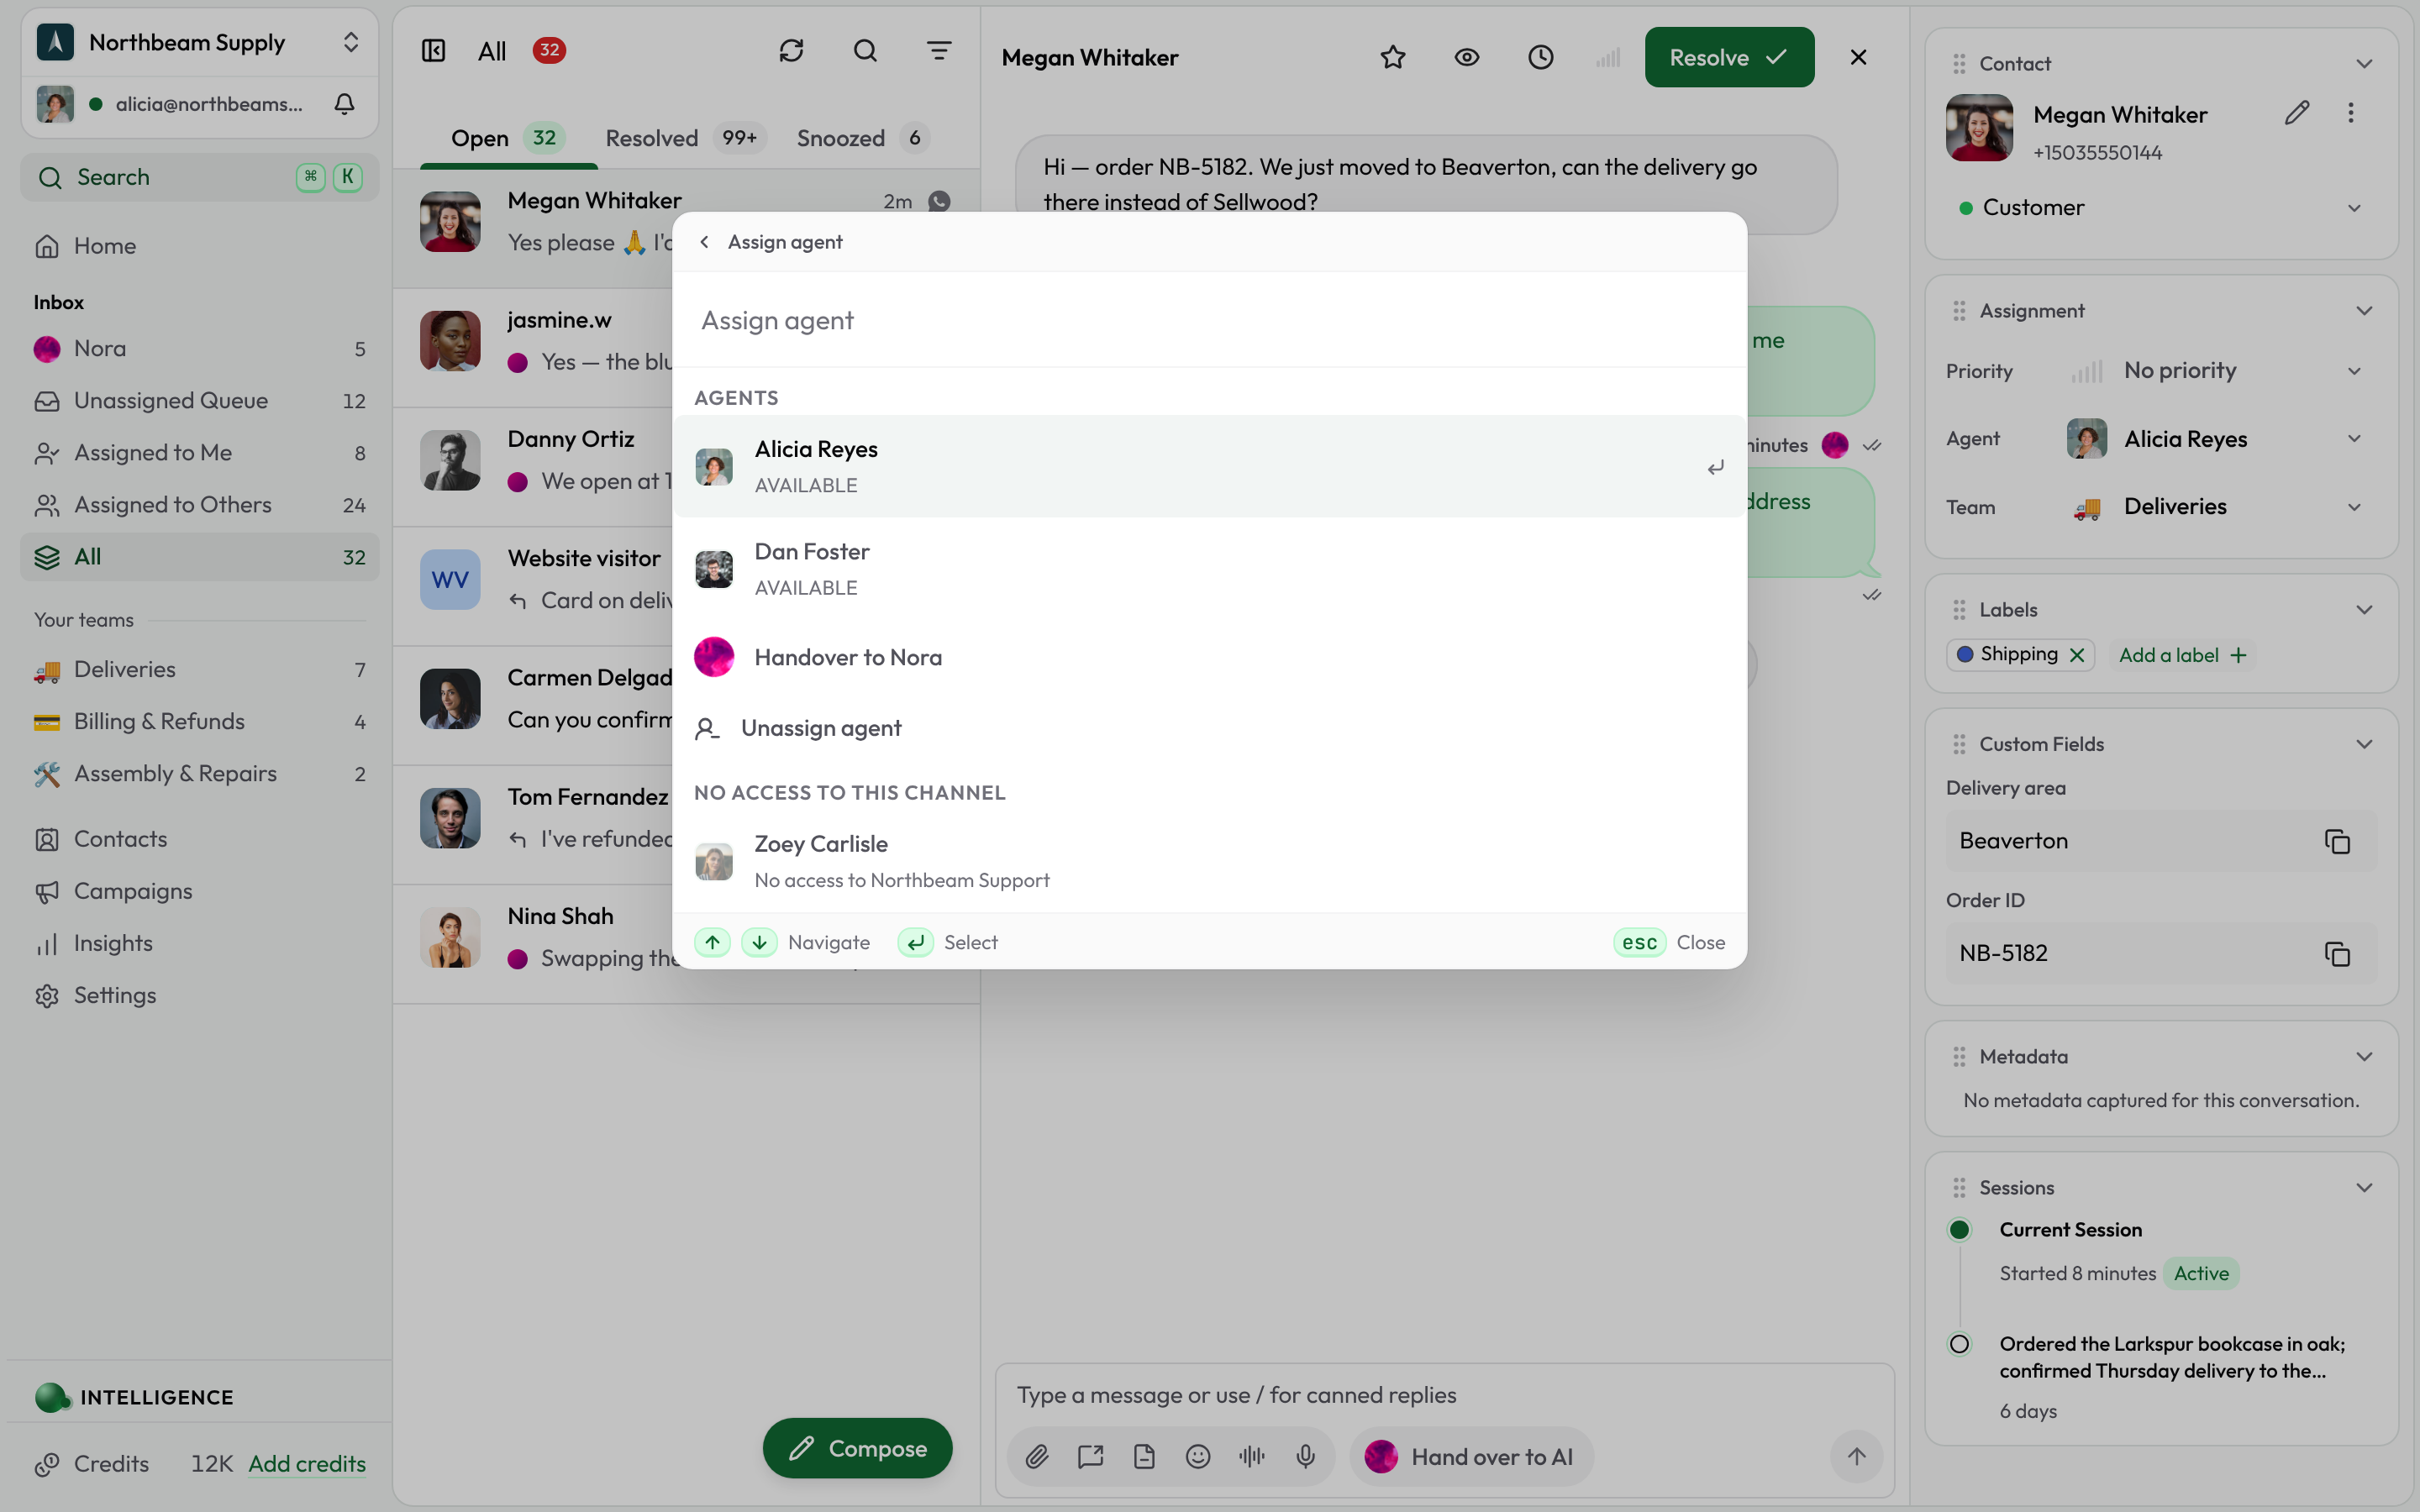The width and height of the screenshot is (2420, 1512).
Task: Click the snooze clock icon
Action: click(1541, 57)
